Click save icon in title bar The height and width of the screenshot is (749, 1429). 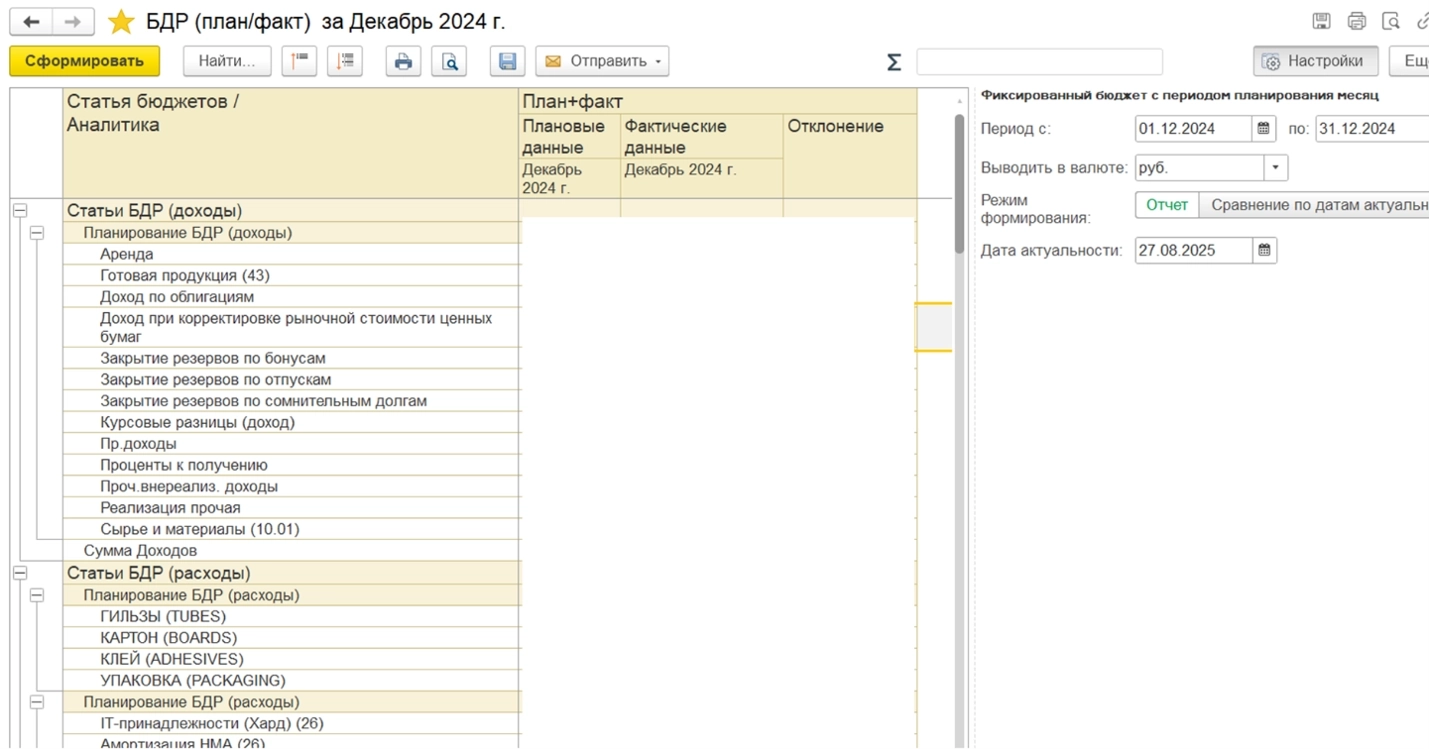click(x=1321, y=21)
